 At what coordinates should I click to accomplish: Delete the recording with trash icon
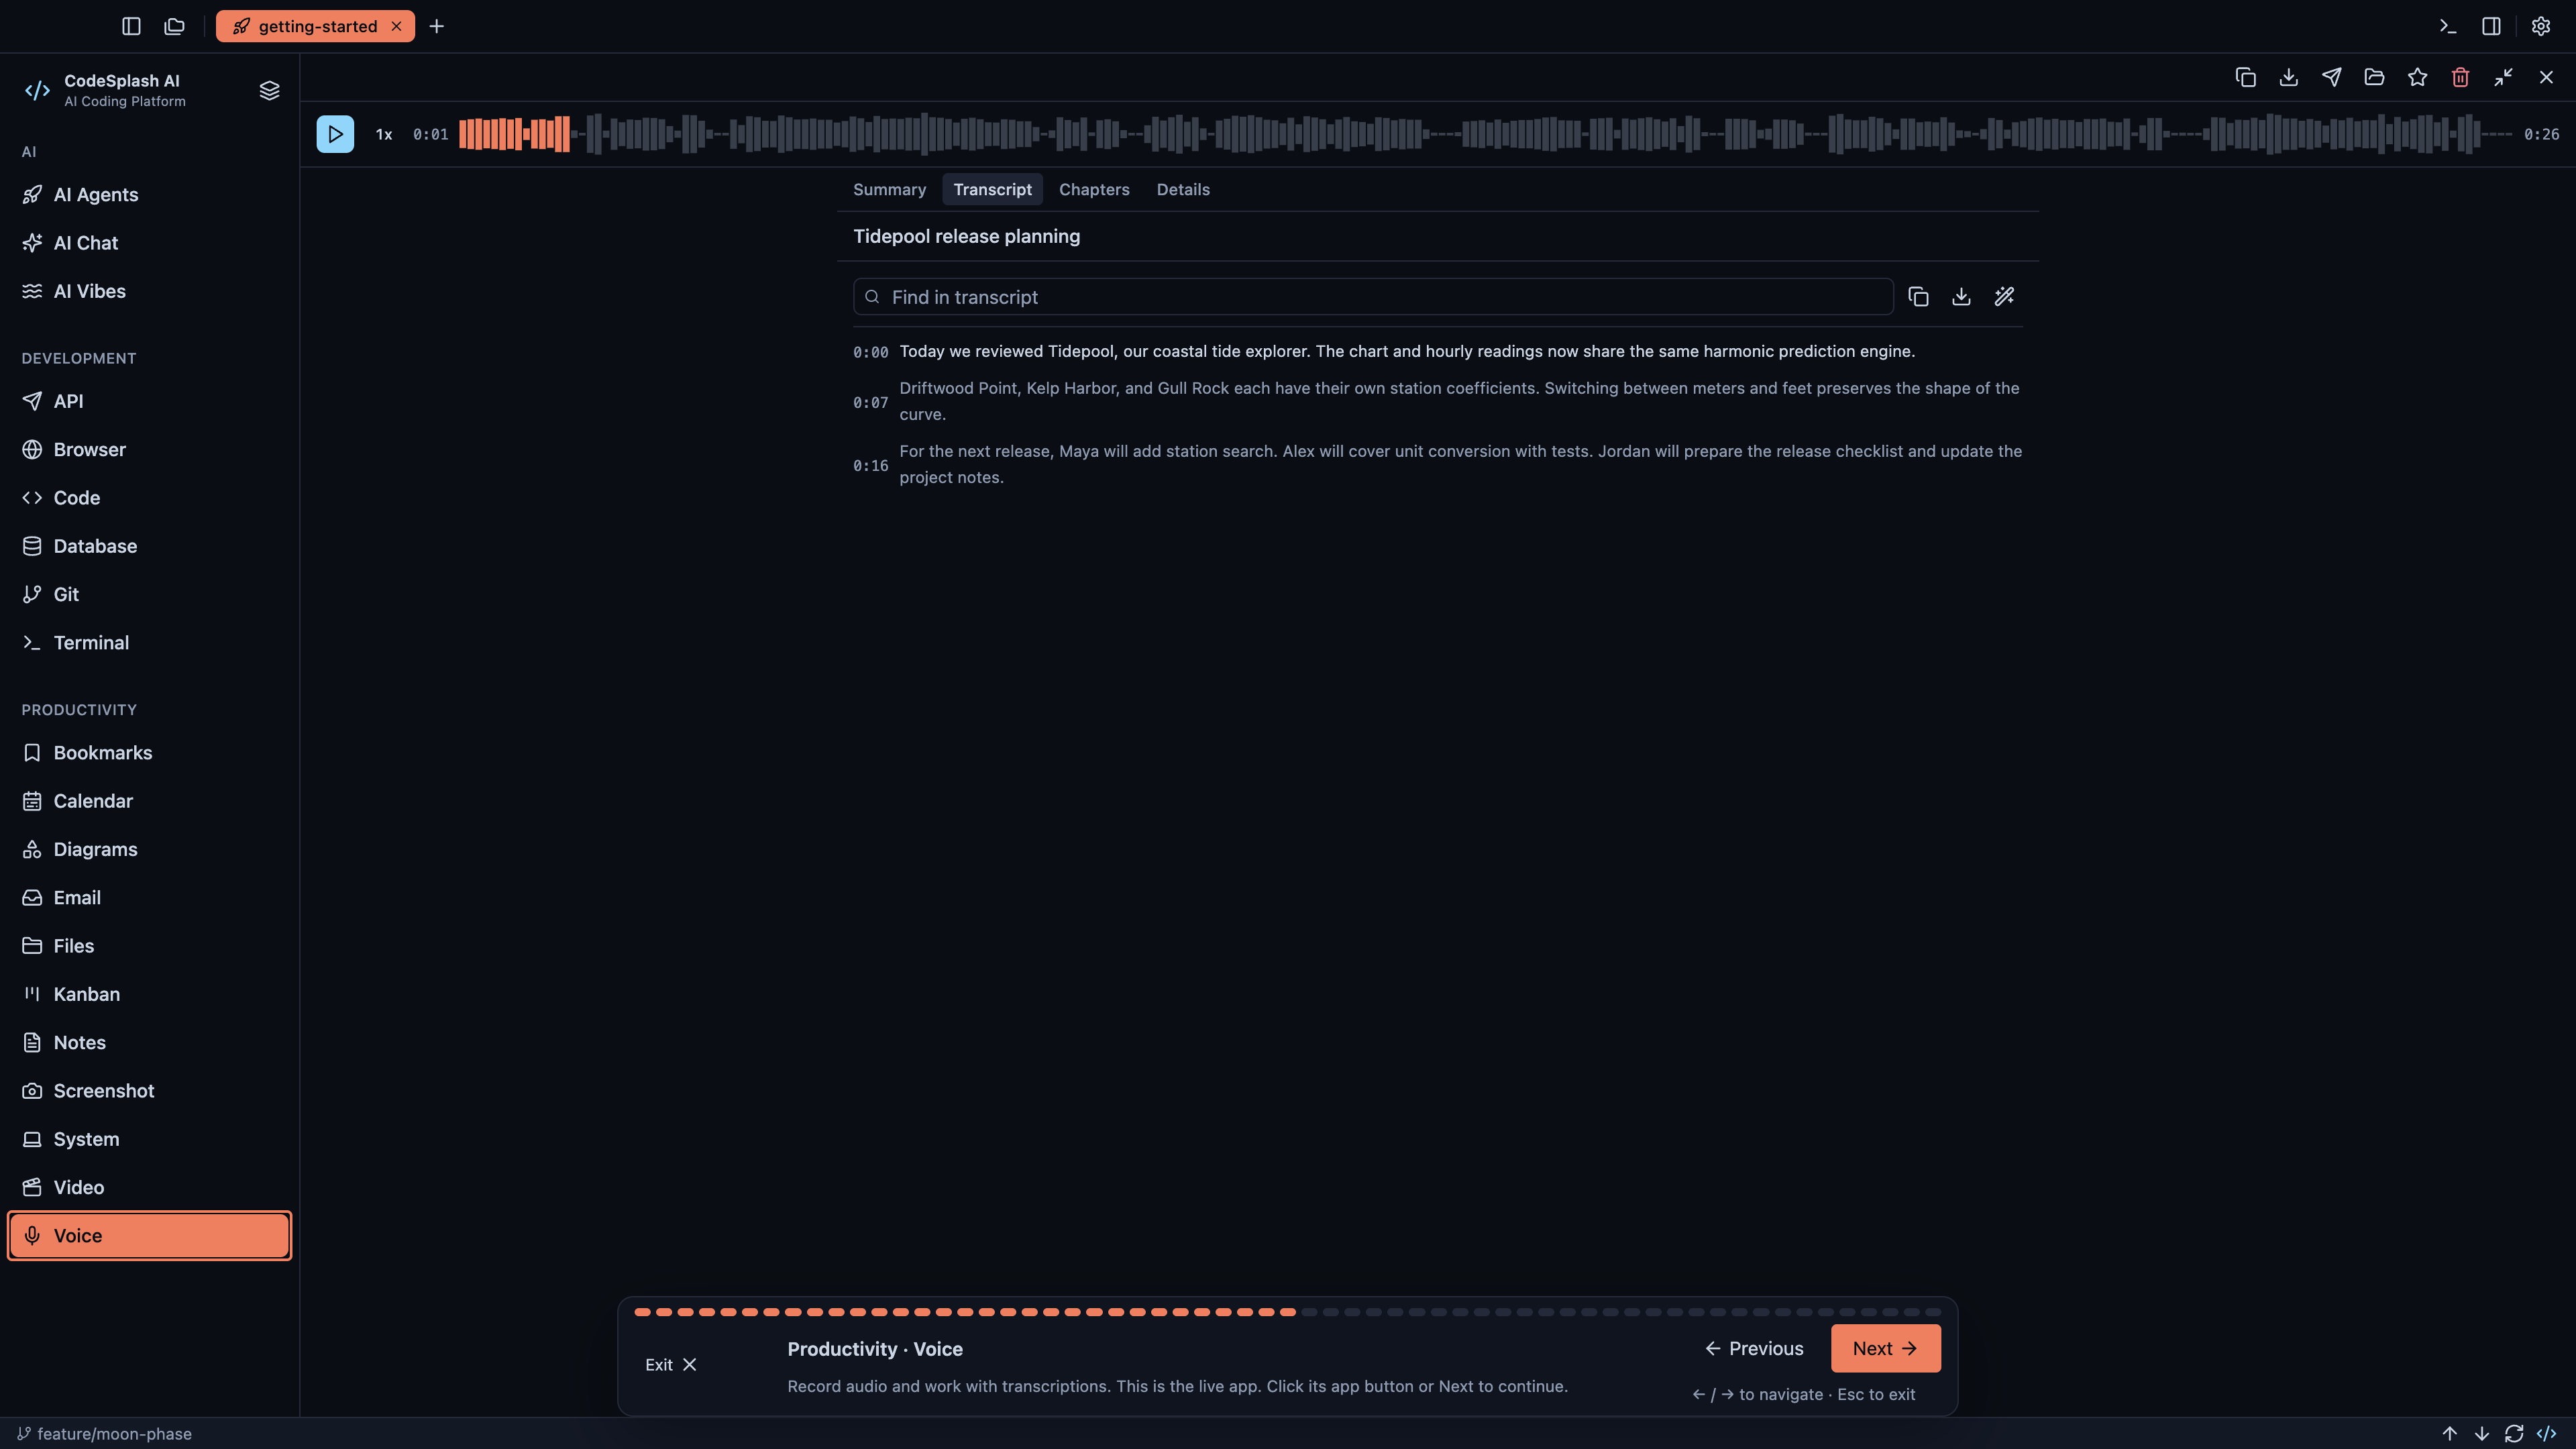[2460, 77]
